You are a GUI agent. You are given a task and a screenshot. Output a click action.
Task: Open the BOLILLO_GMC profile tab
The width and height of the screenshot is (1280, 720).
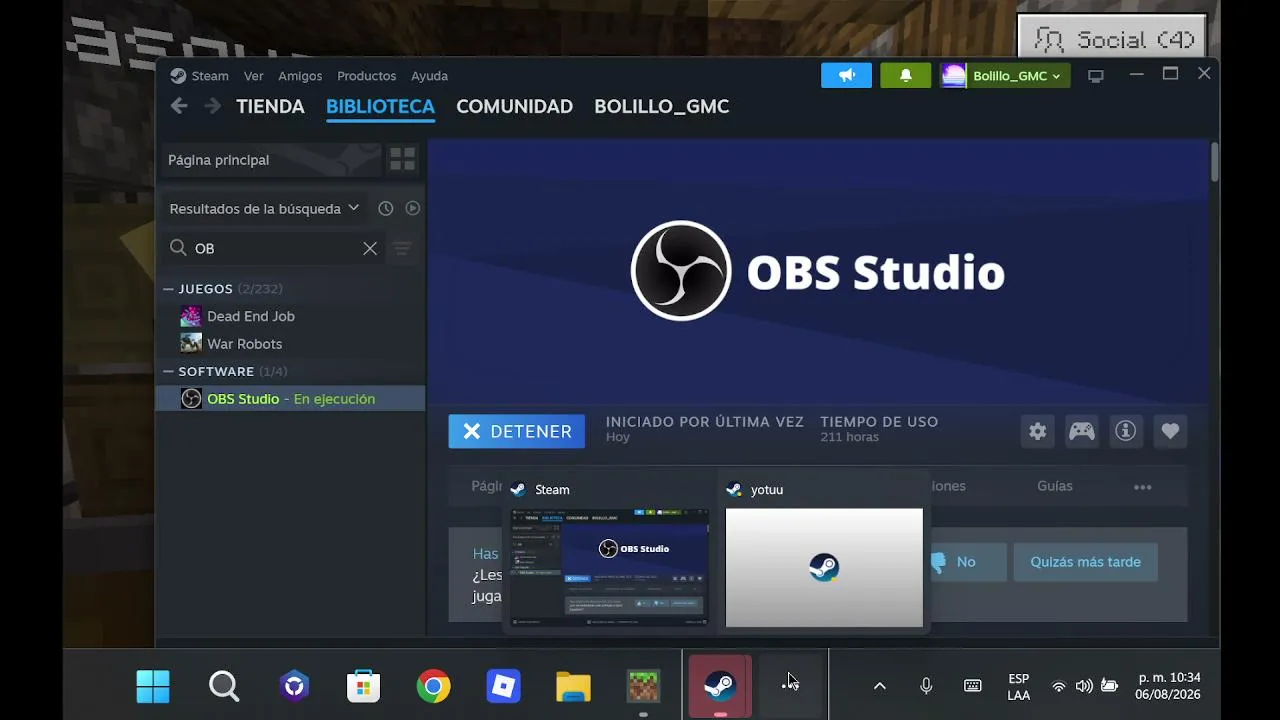click(661, 106)
